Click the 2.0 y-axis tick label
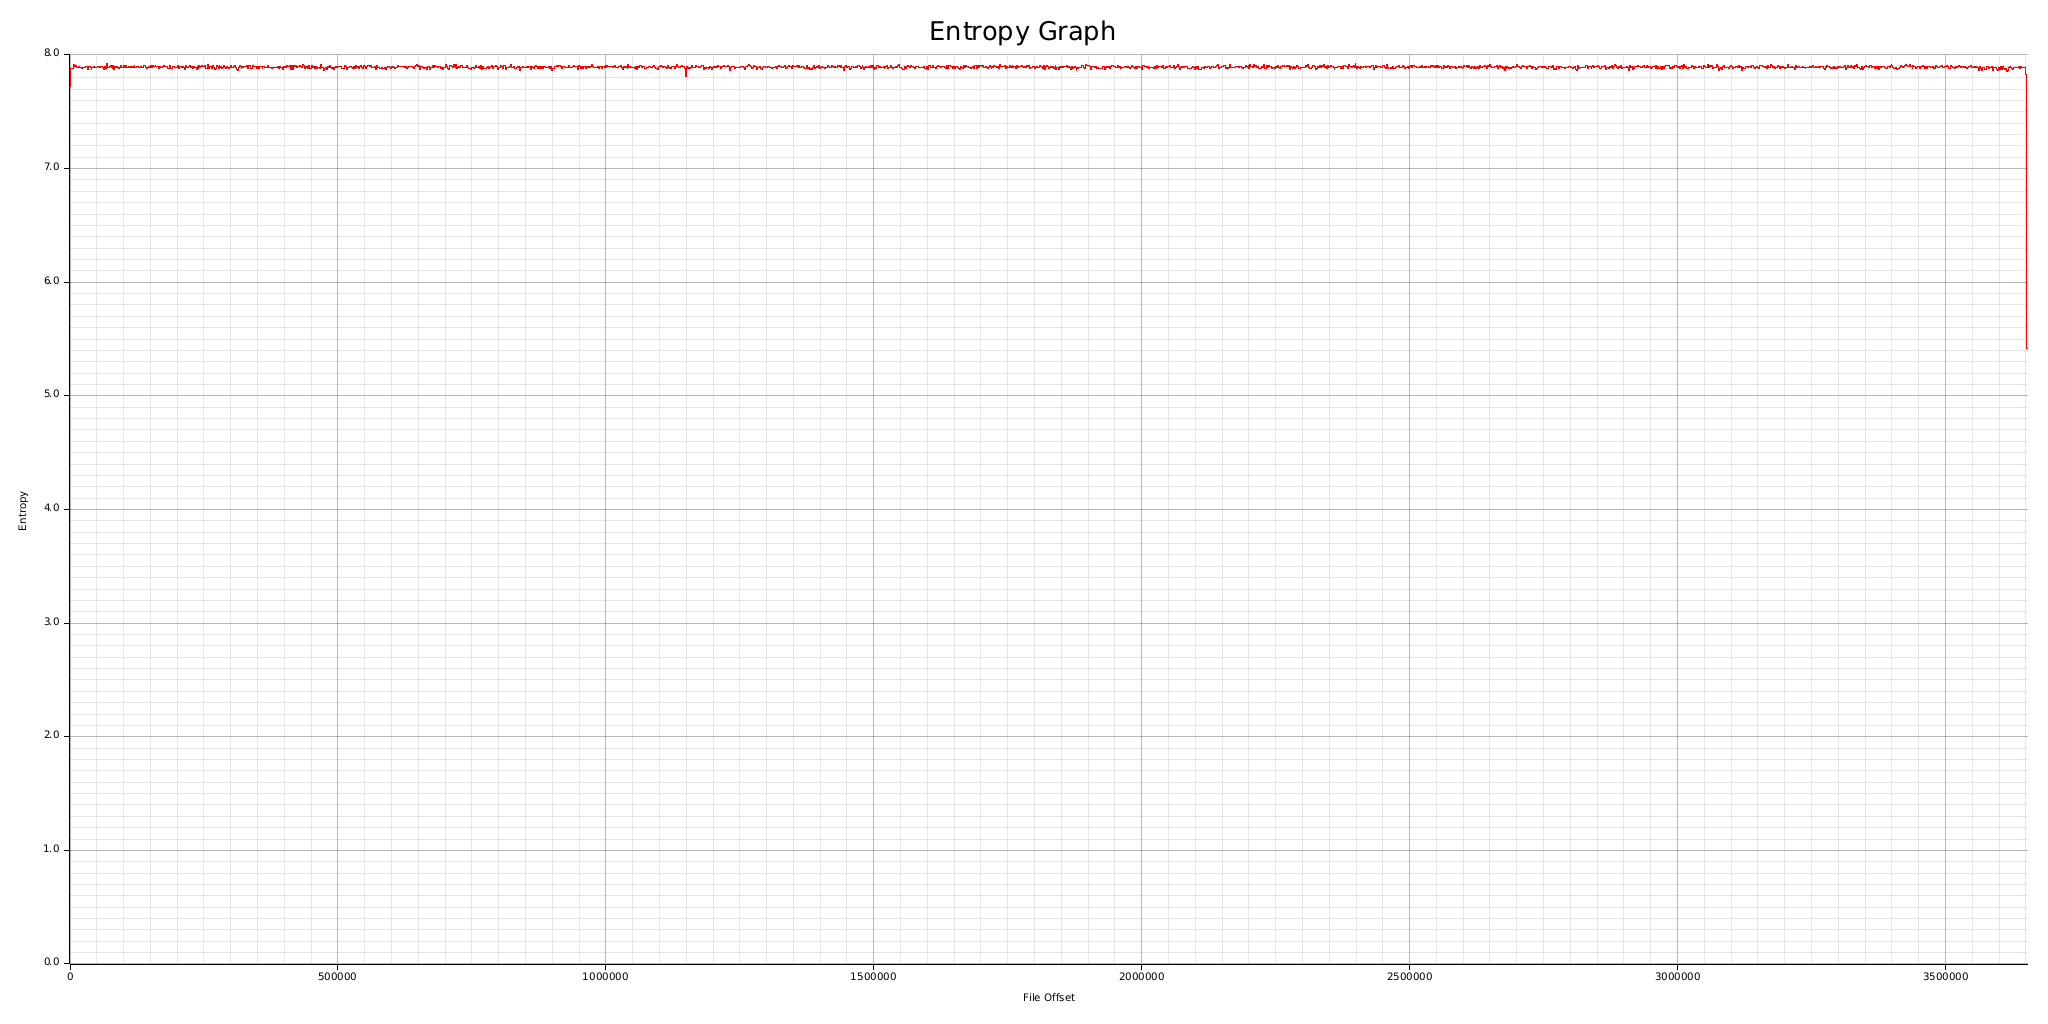Screen dimensions: 2048x1024 (x=51, y=735)
